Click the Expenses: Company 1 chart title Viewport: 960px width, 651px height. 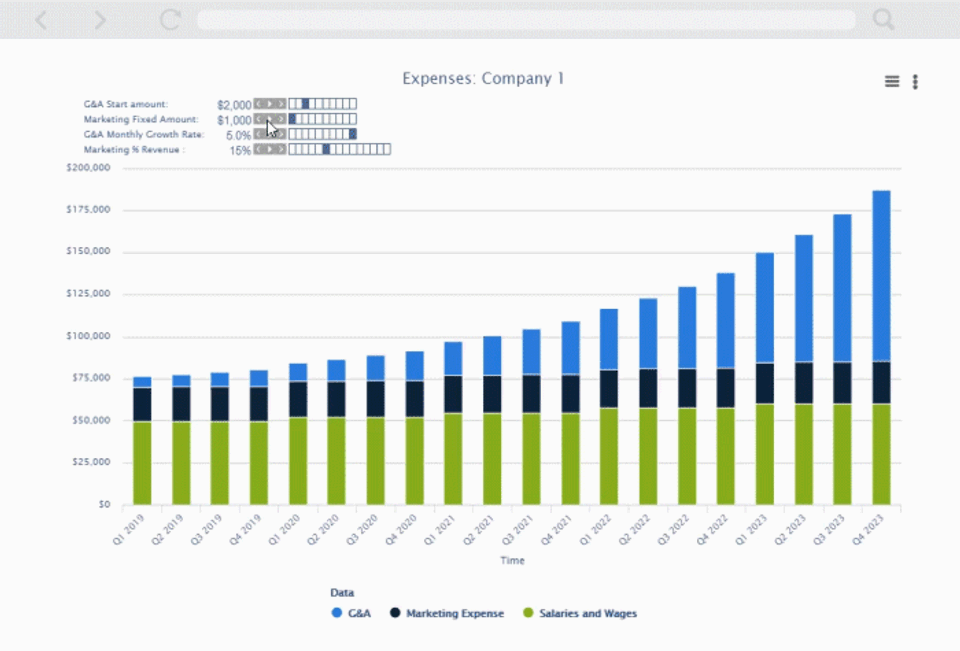click(x=483, y=78)
